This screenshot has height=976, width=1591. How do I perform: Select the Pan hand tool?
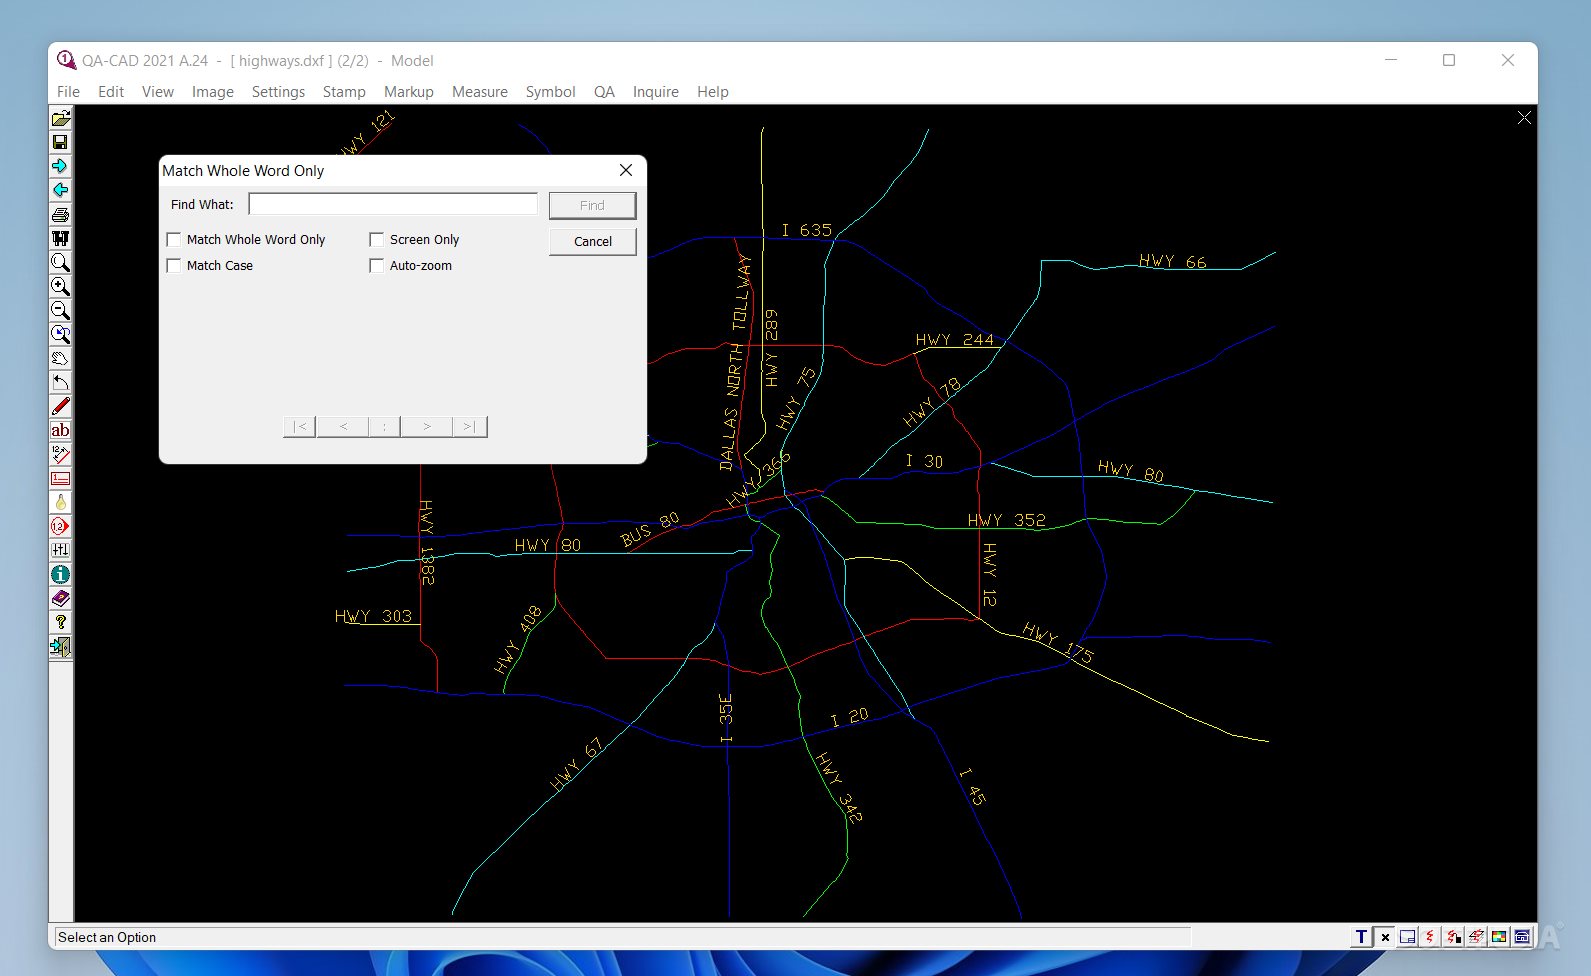click(60, 358)
